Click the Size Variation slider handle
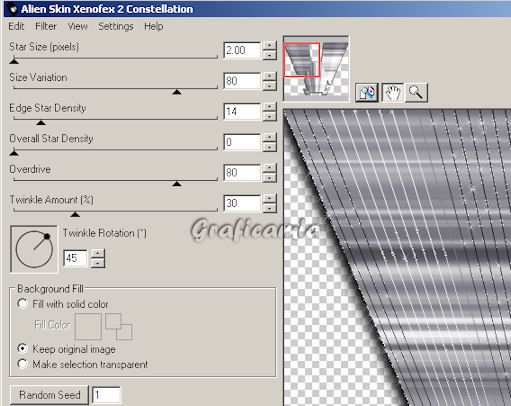This screenshot has height=406, width=511. (177, 92)
